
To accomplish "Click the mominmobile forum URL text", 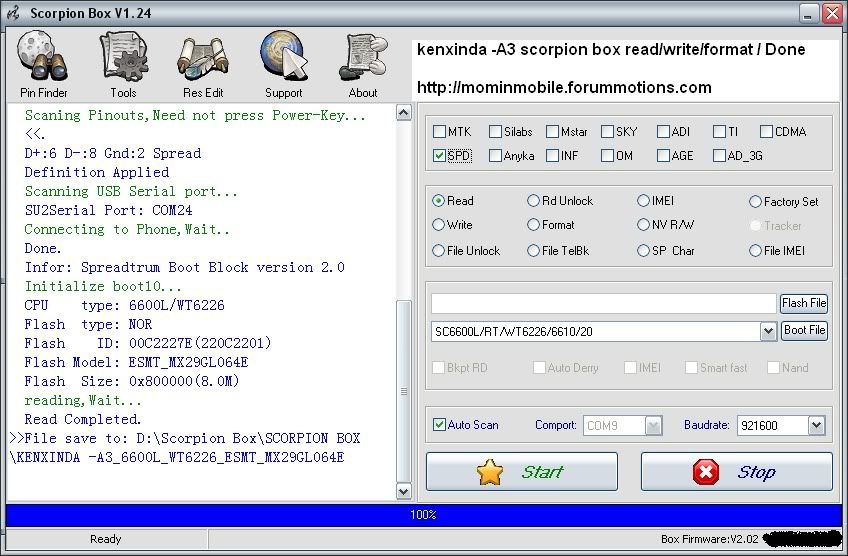I will tap(564, 88).
